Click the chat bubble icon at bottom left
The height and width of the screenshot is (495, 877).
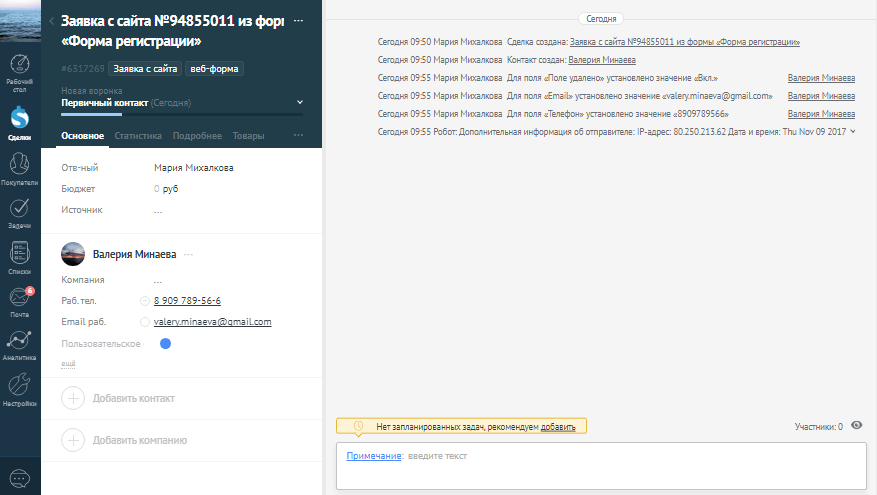19,477
